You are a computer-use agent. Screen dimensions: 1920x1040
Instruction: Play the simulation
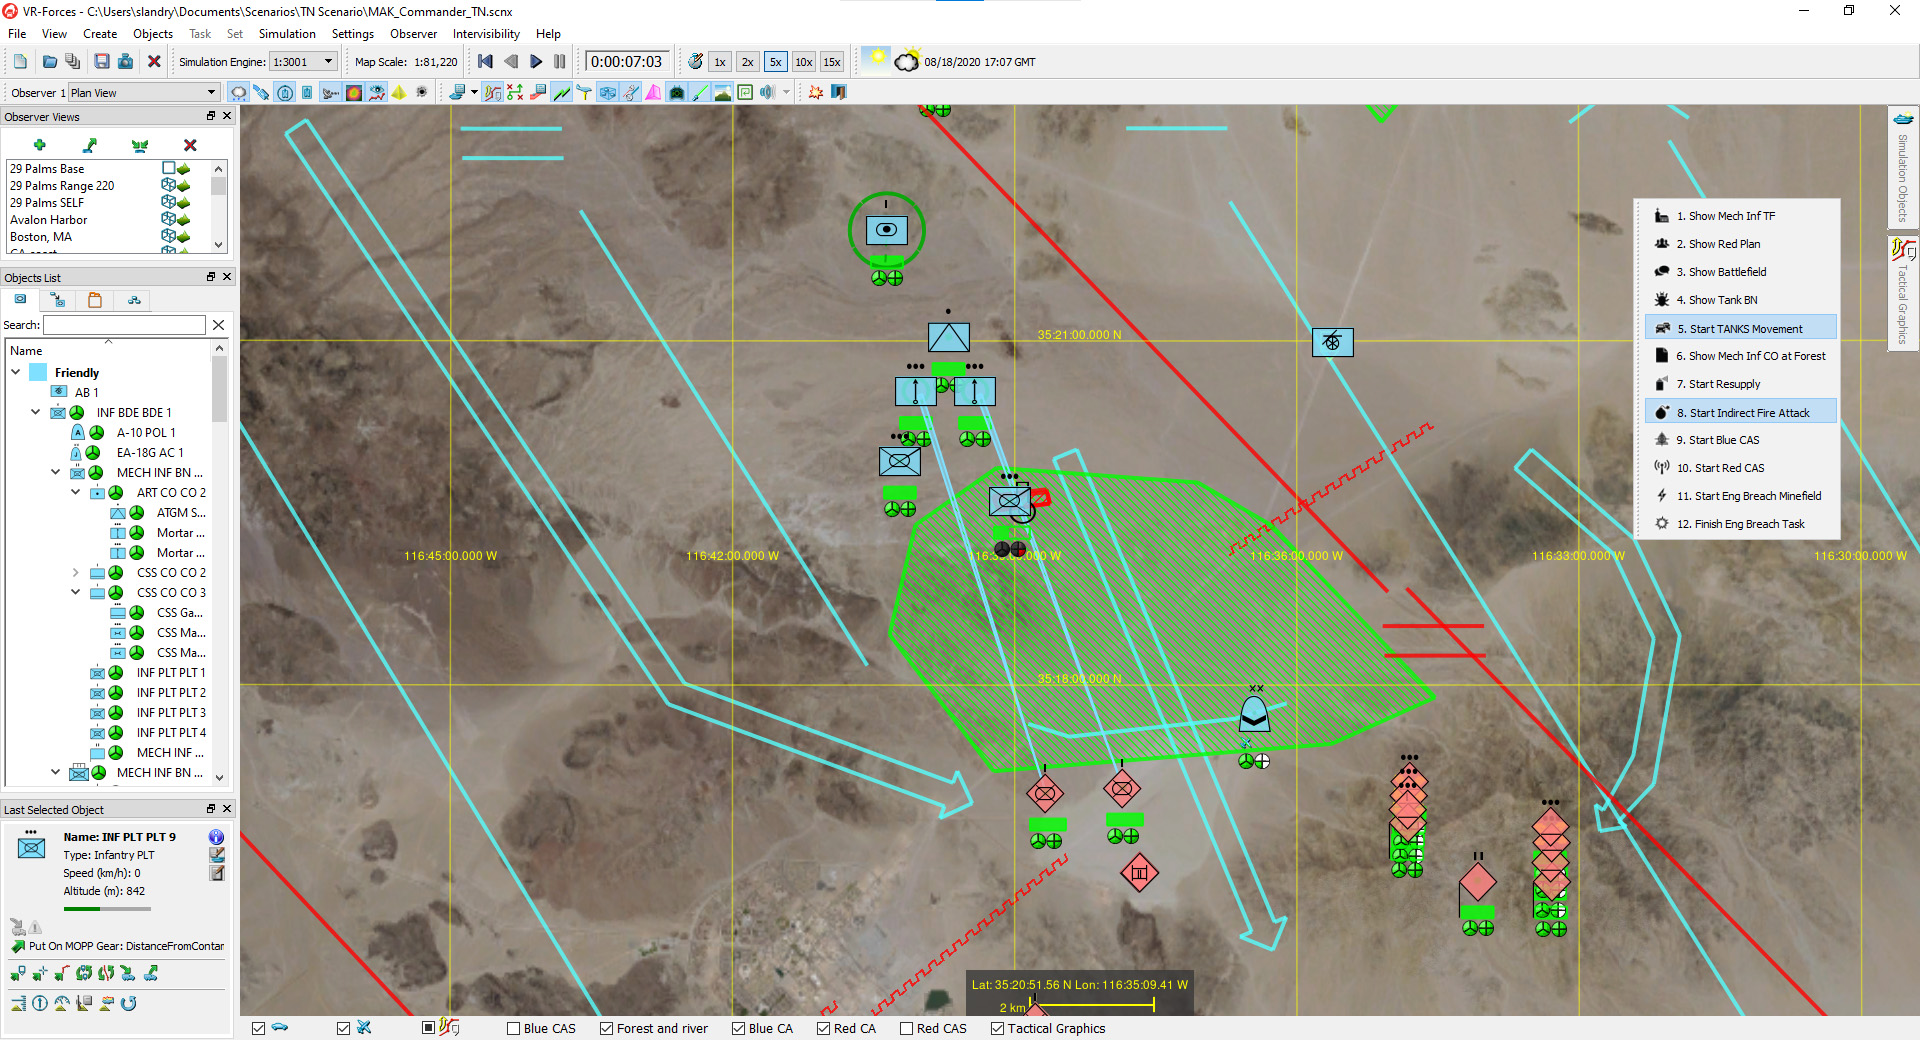536,62
